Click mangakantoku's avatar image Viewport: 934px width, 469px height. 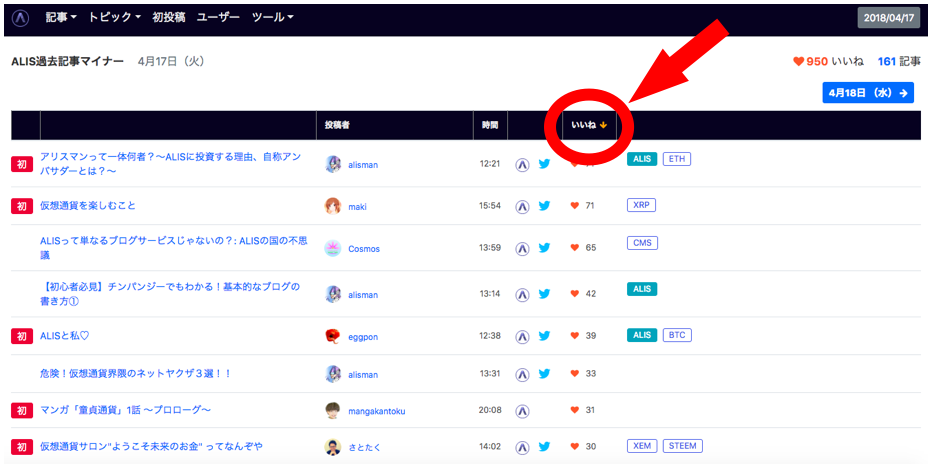pyautogui.click(x=333, y=411)
